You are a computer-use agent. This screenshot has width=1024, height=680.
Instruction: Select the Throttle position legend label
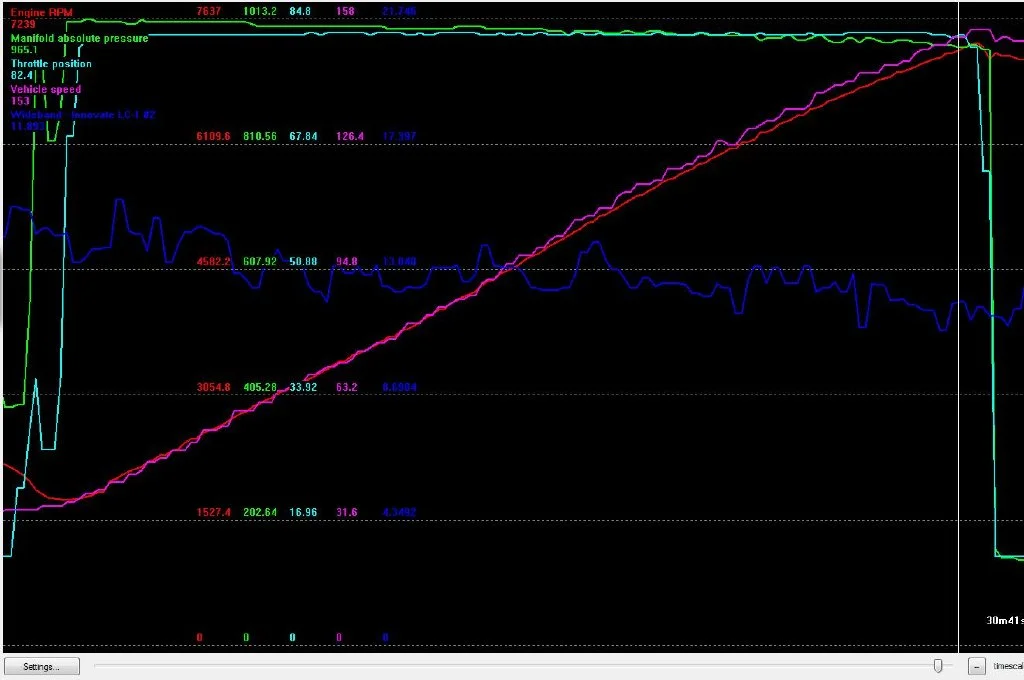point(51,63)
